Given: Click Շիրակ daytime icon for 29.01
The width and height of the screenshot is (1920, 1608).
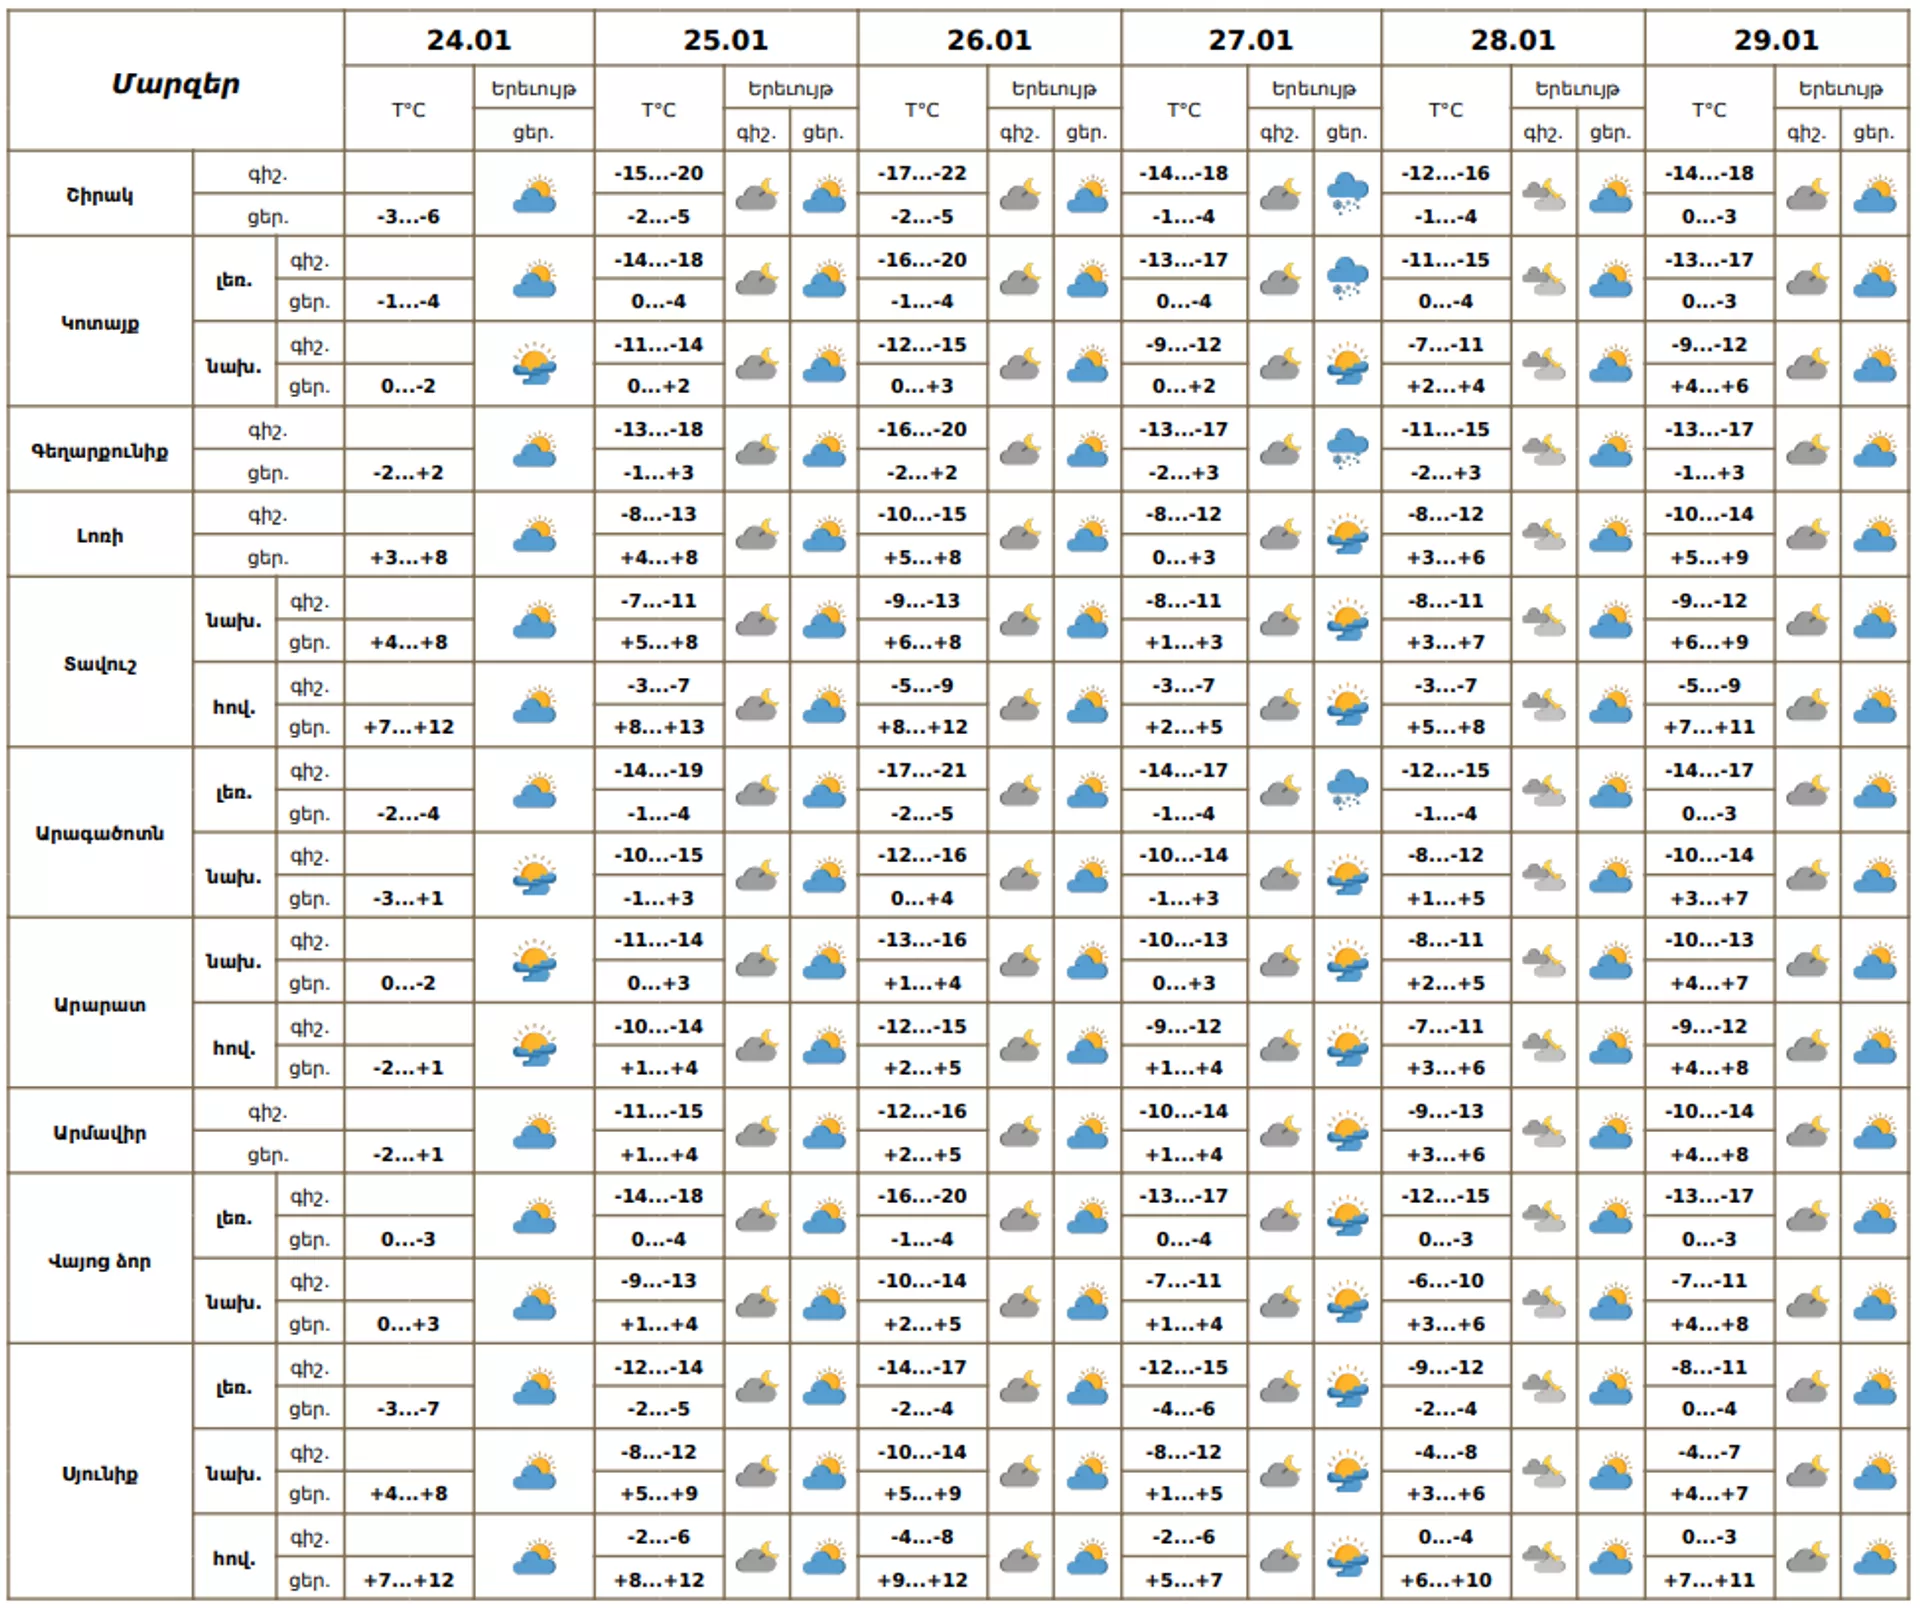Looking at the screenshot, I should click(1874, 195).
